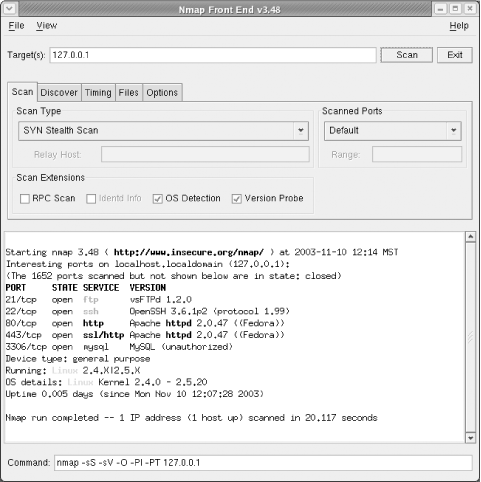Click the 21/tcp port row
Viewport: 481px width, 482px height.
(99, 299)
